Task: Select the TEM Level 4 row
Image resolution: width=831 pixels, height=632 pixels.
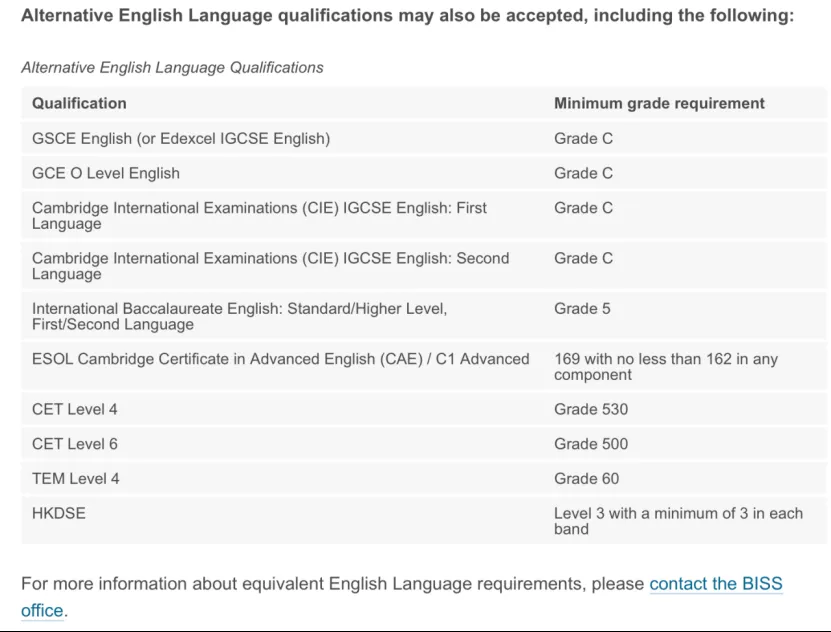Action: tap(76, 478)
